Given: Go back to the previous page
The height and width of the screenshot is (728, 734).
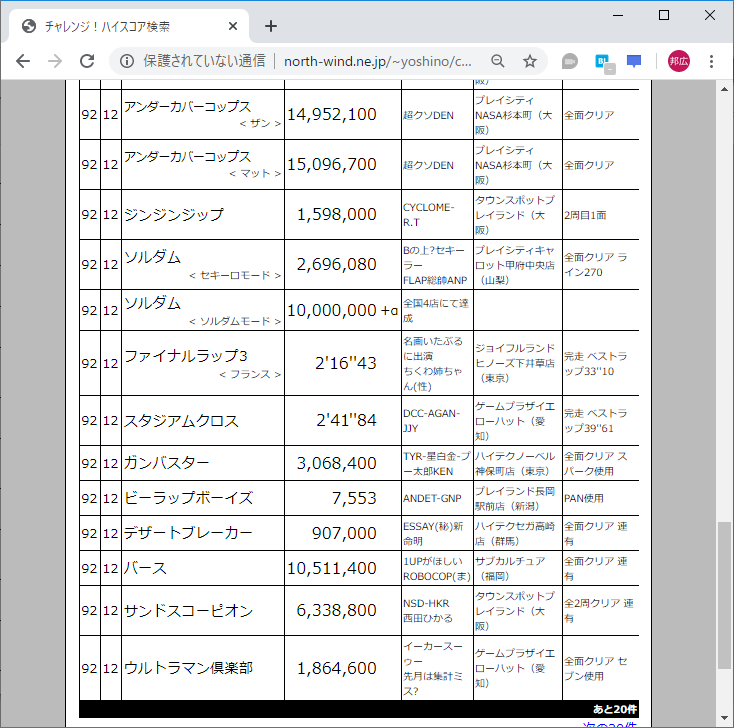Looking at the screenshot, I should click(x=22, y=61).
